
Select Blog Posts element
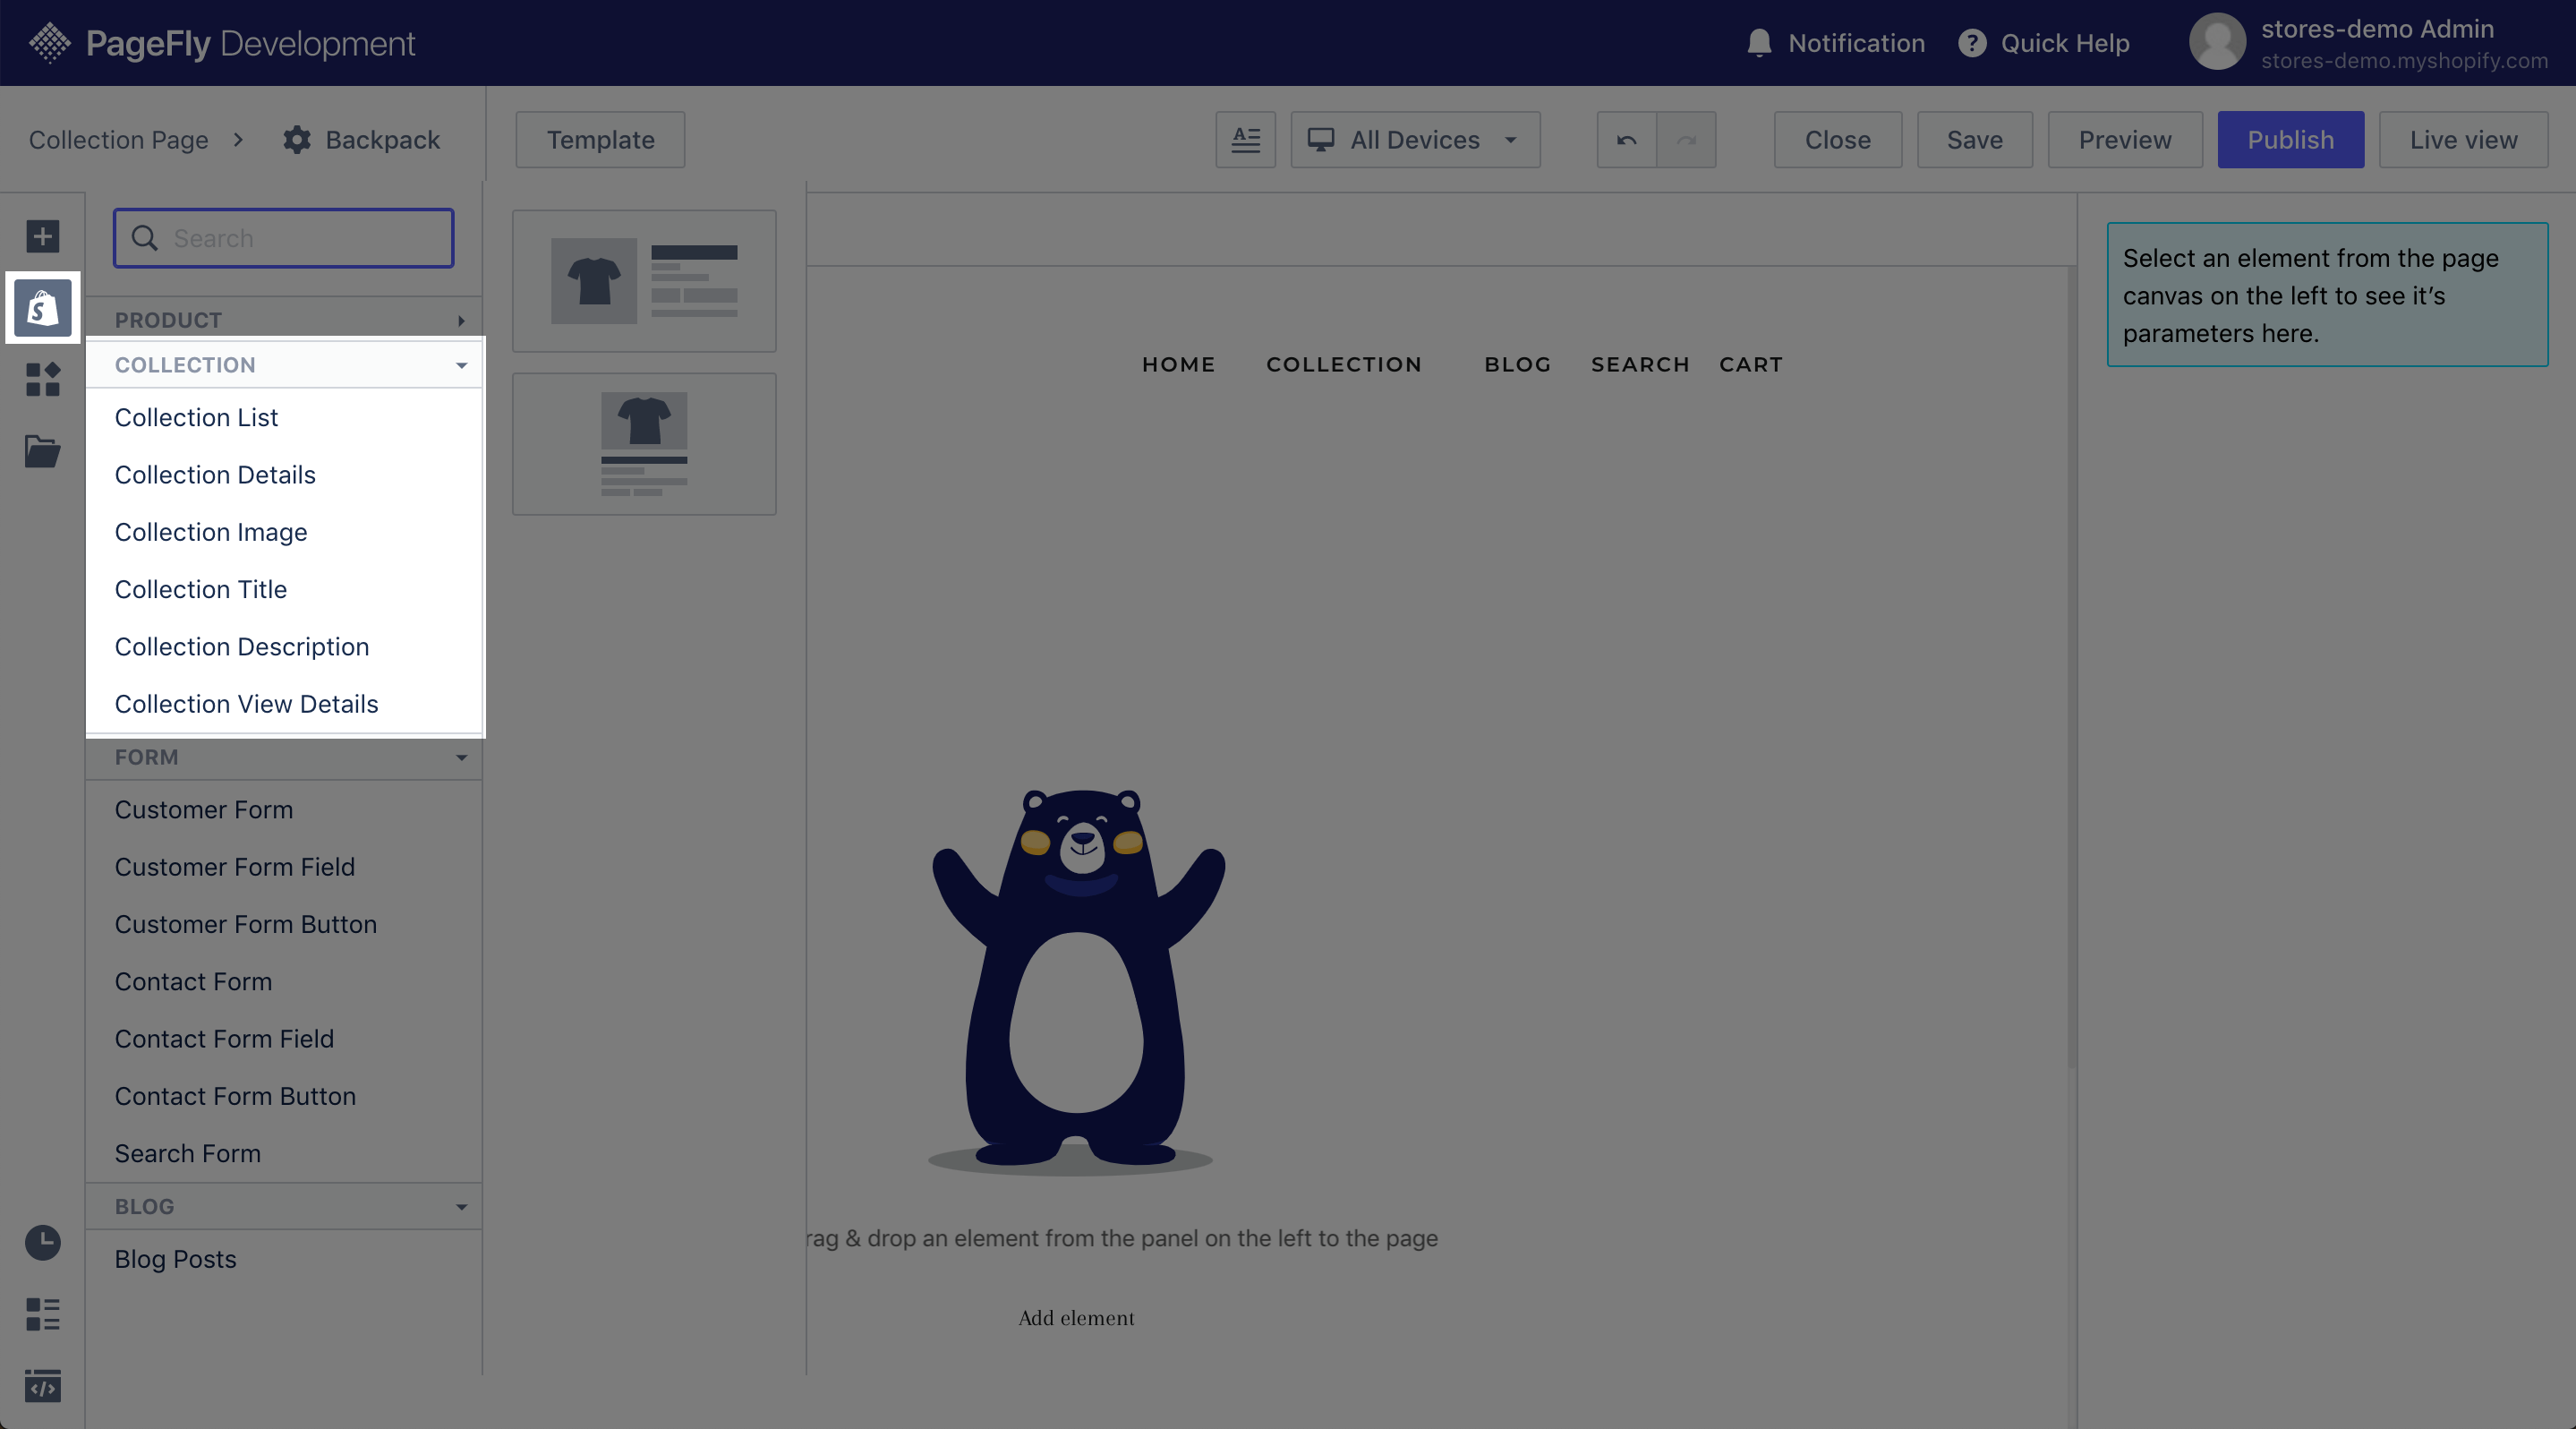click(176, 1259)
